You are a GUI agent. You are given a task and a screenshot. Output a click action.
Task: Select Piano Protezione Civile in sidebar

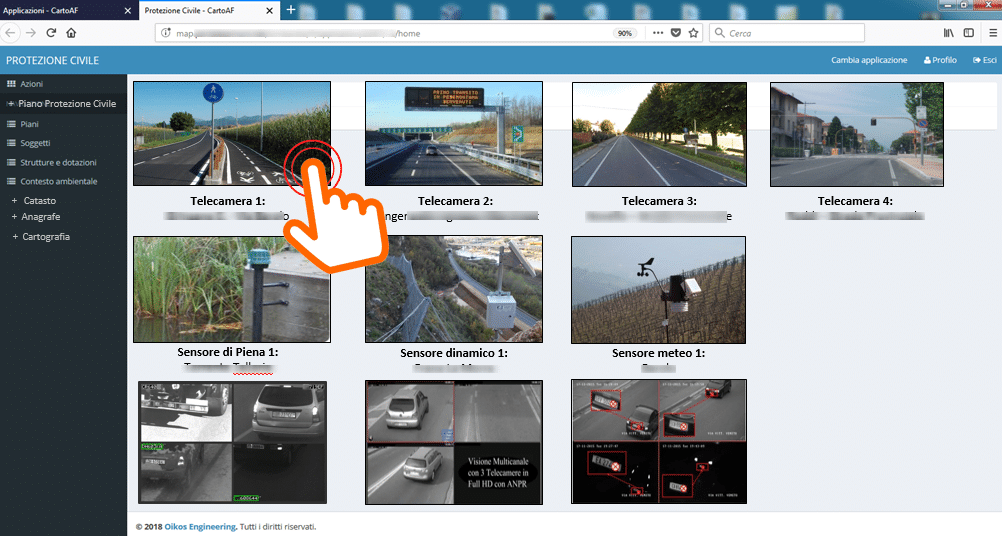click(x=63, y=103)
